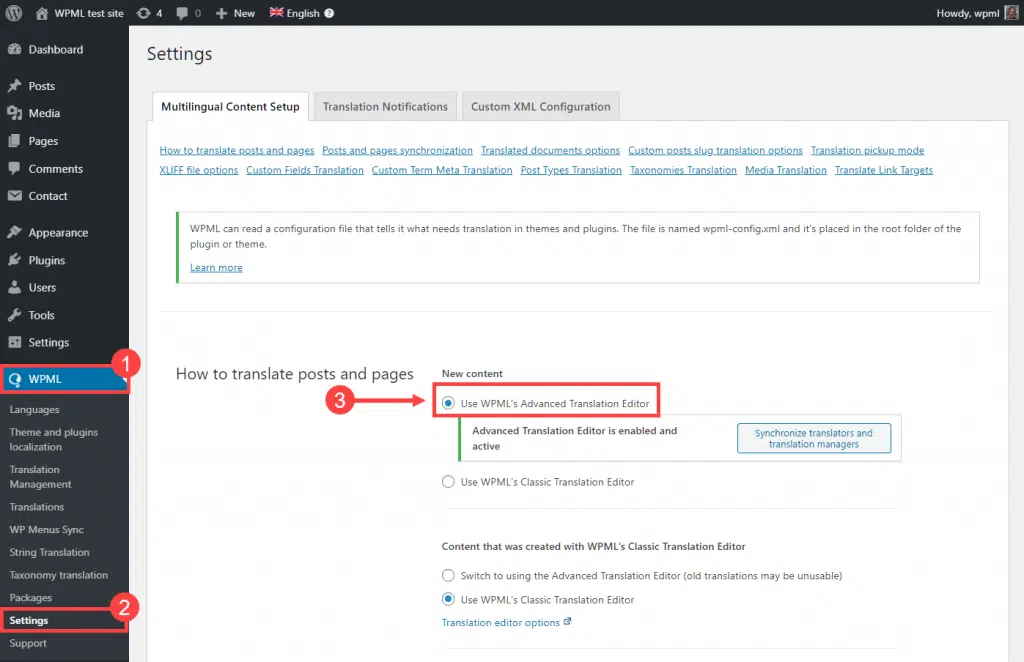
Task: Click the external link icon after Translation editor options
Action: tap(568, 622)
